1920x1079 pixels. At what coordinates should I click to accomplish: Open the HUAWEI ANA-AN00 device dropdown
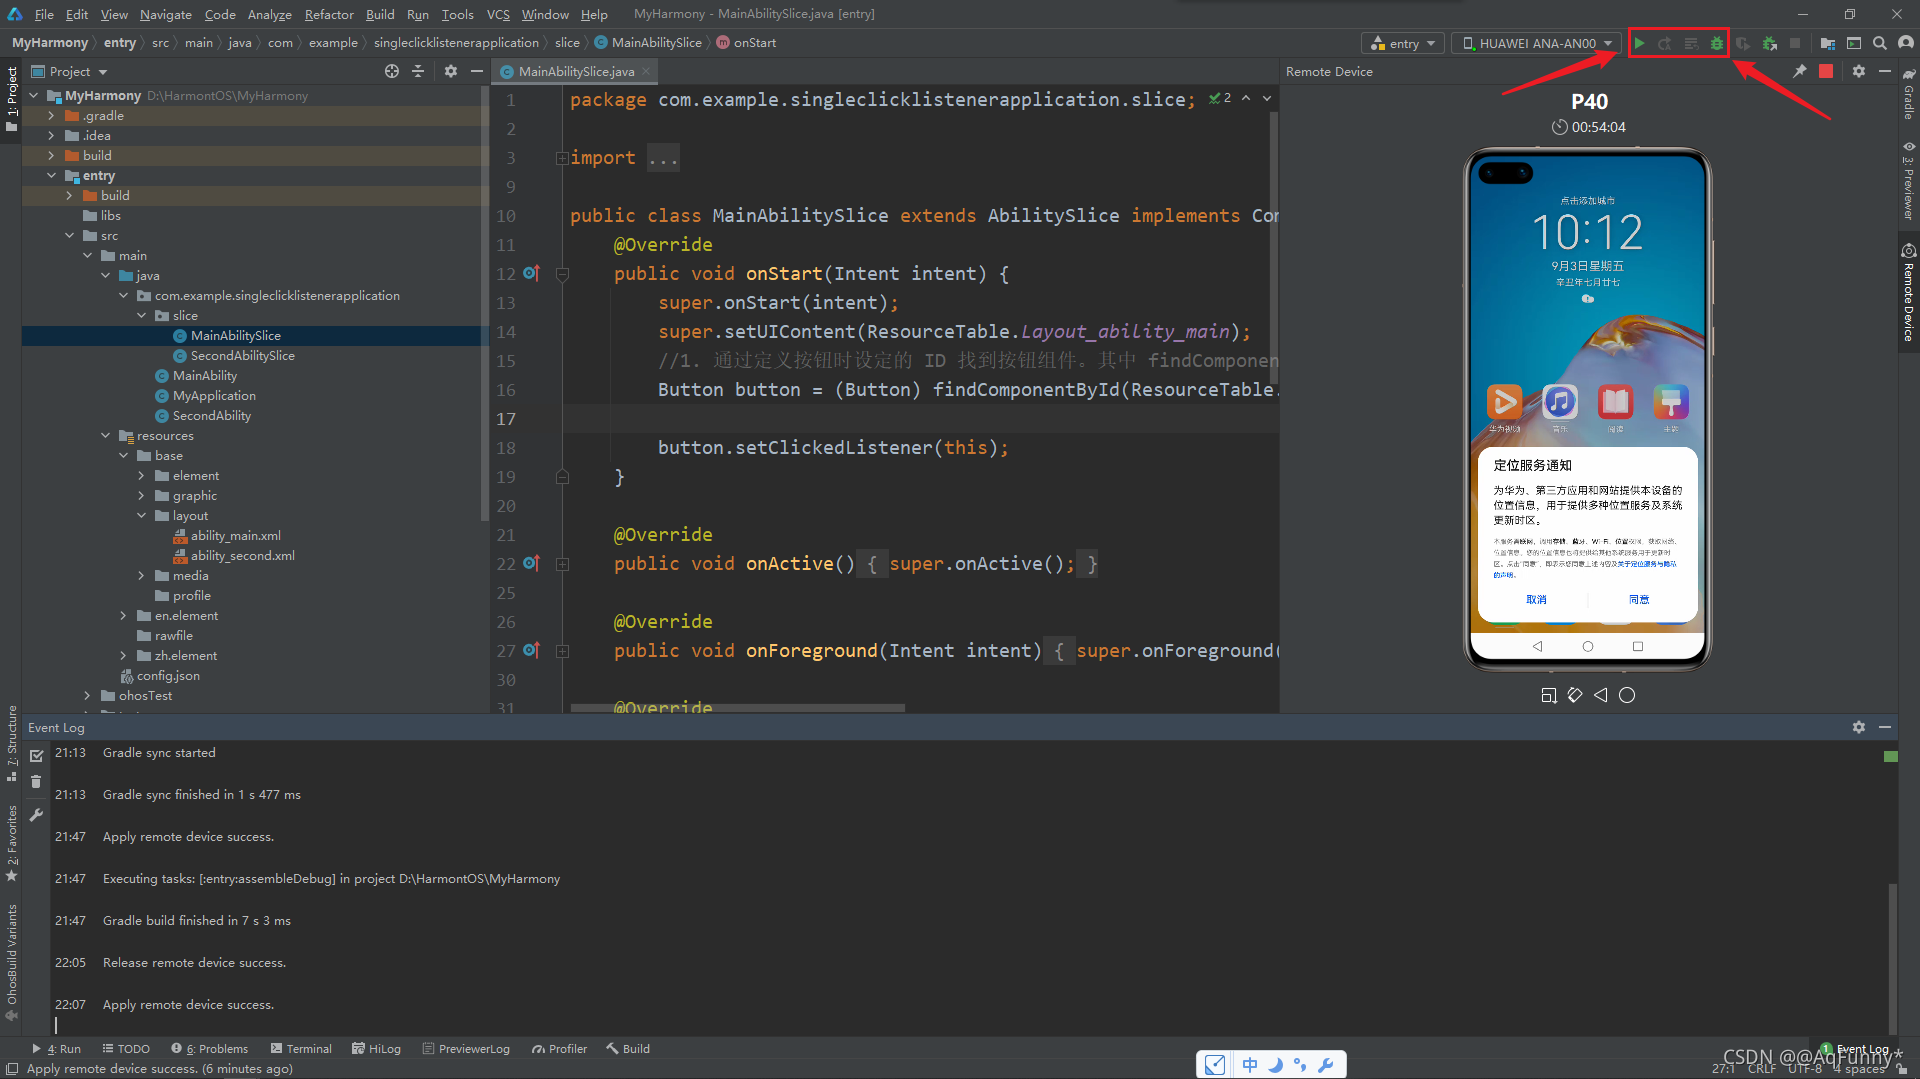(1537, 43)
